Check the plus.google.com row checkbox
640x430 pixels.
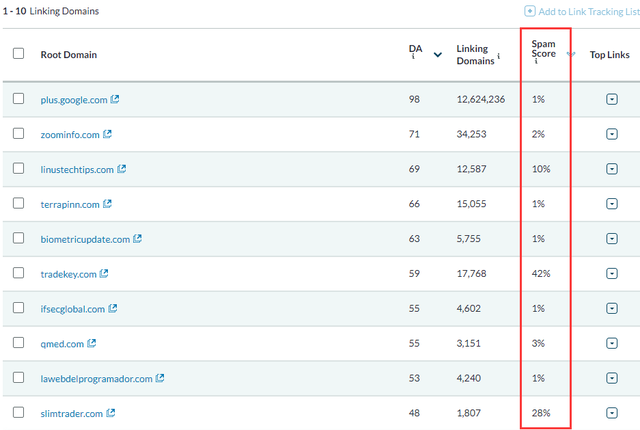click(18, 98)
